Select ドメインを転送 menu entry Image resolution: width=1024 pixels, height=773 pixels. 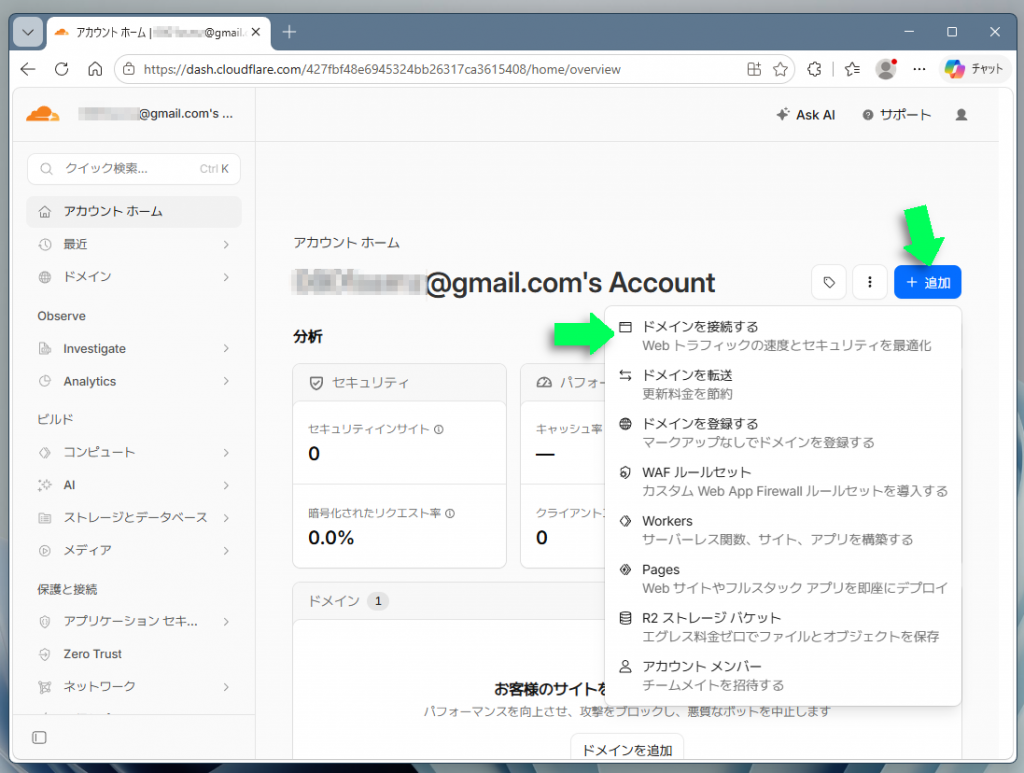pos(783,385)
